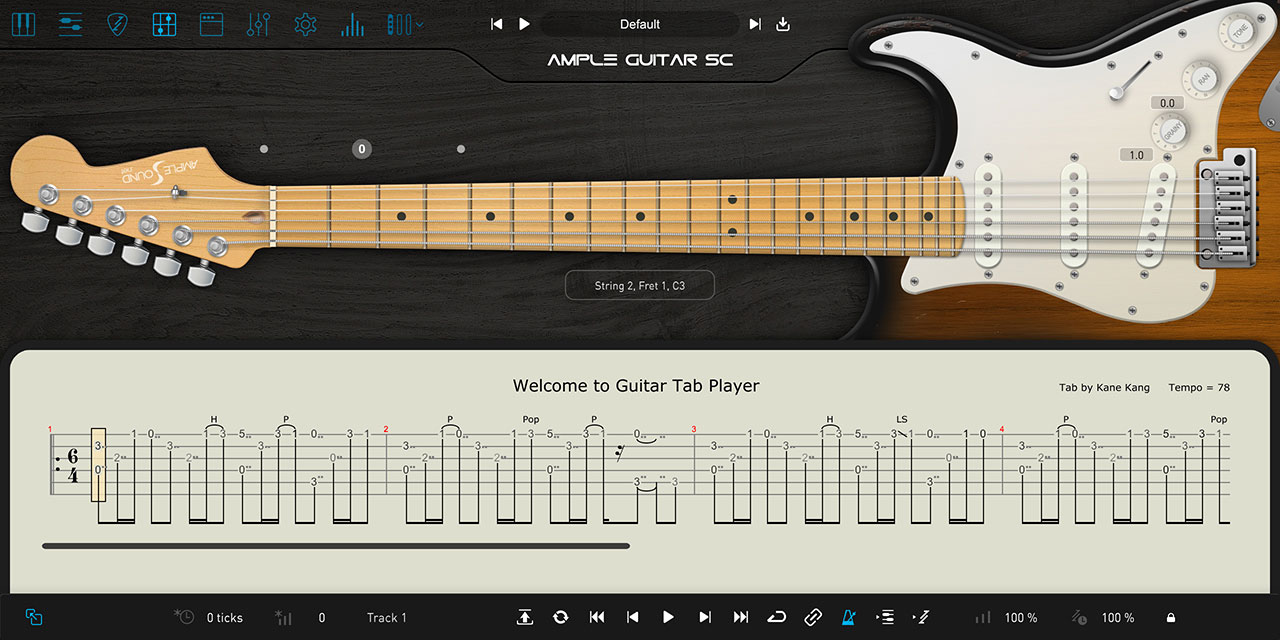Viewport: 1280px width, 640px height.
Task: Jump to the end of tab
Action: (x=741, y=618)
